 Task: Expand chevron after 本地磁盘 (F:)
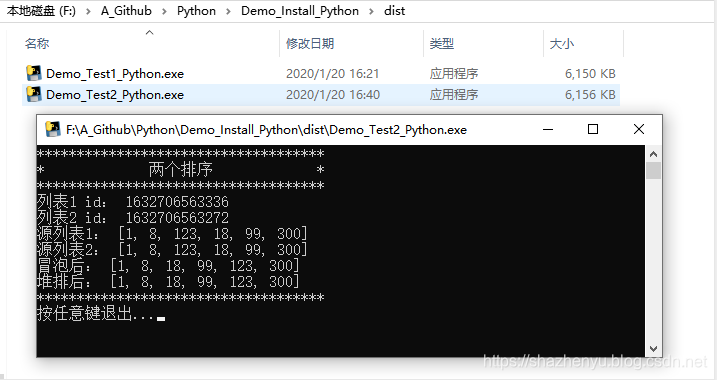(x=88, y=11)
